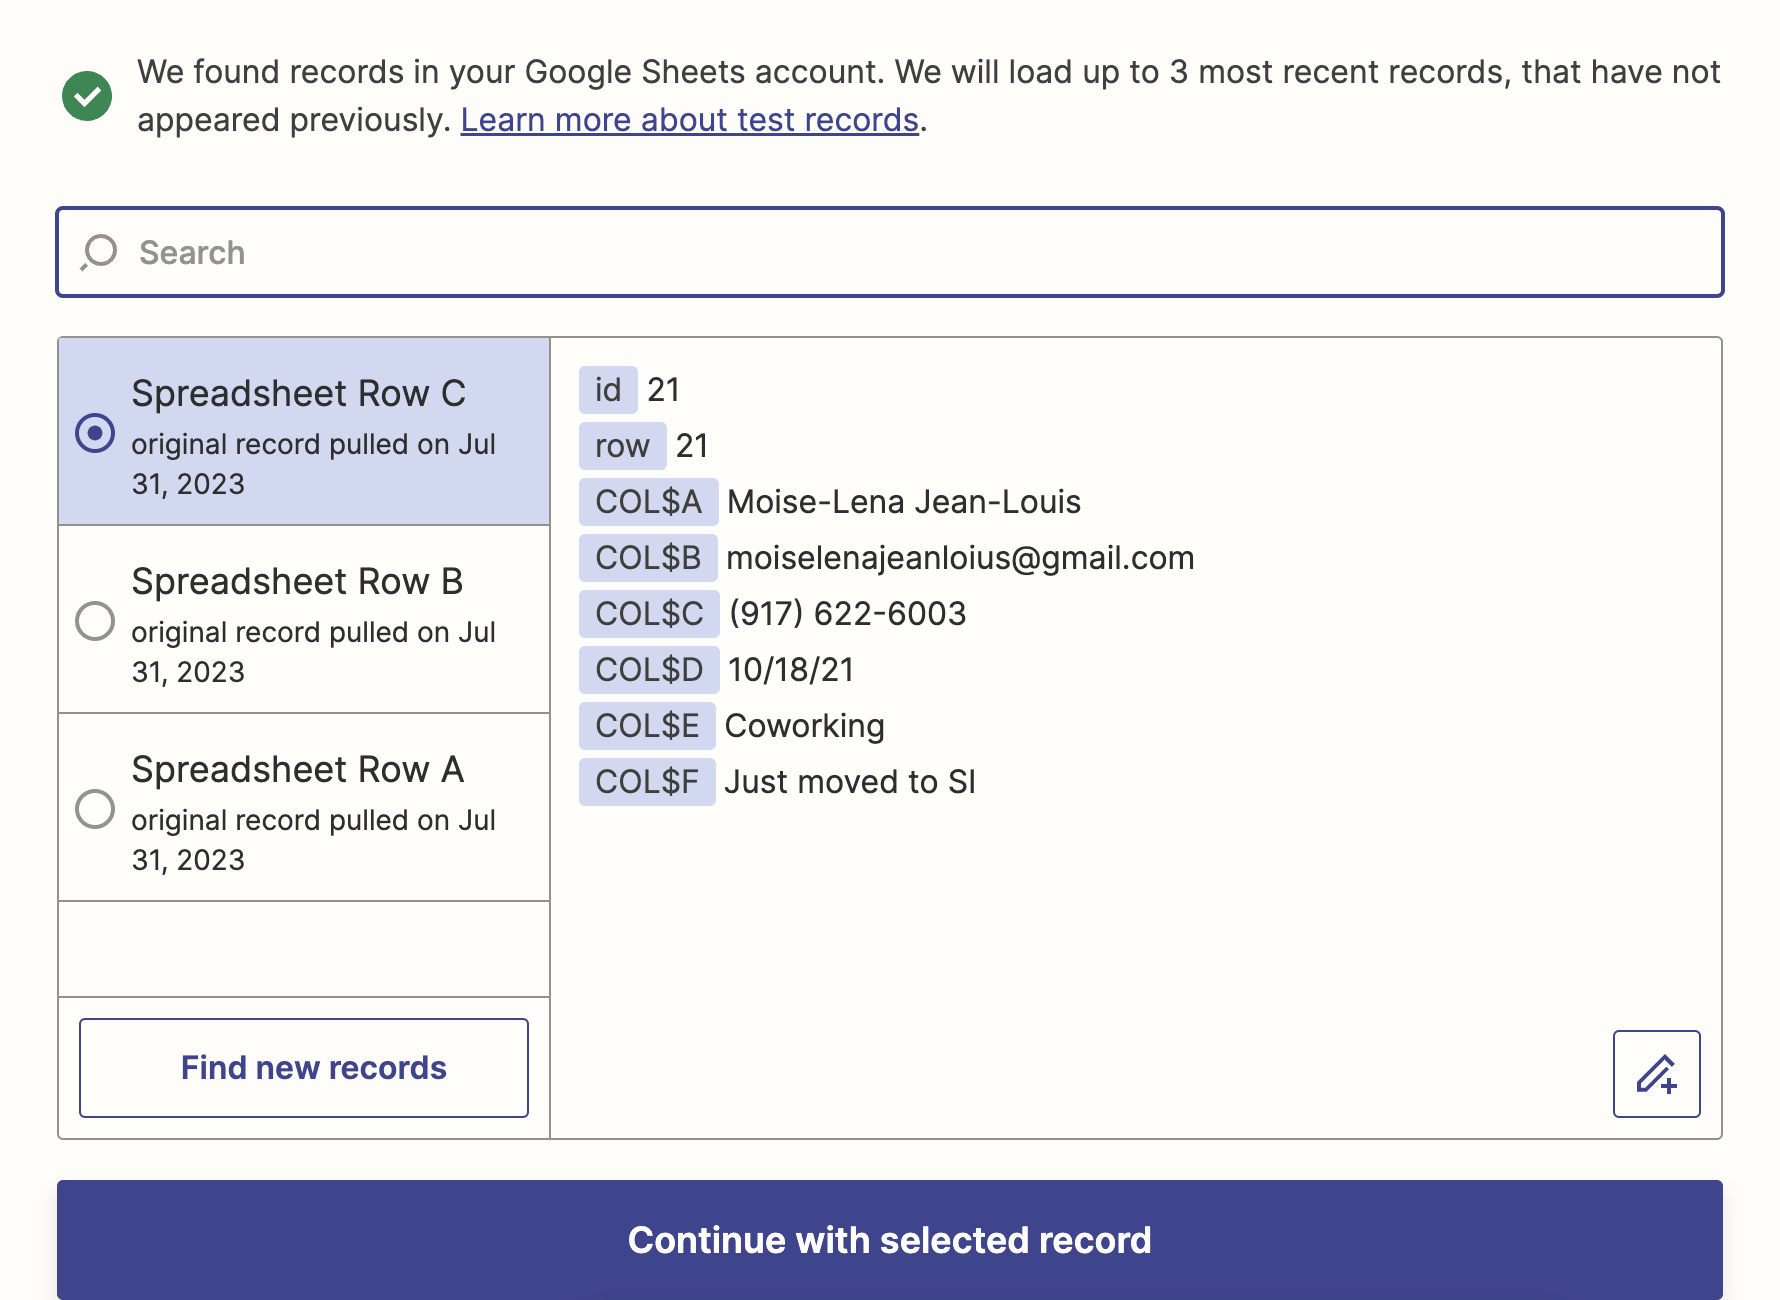Click the name Moise-Lena Jean-Louis

(x=904, y=502)
